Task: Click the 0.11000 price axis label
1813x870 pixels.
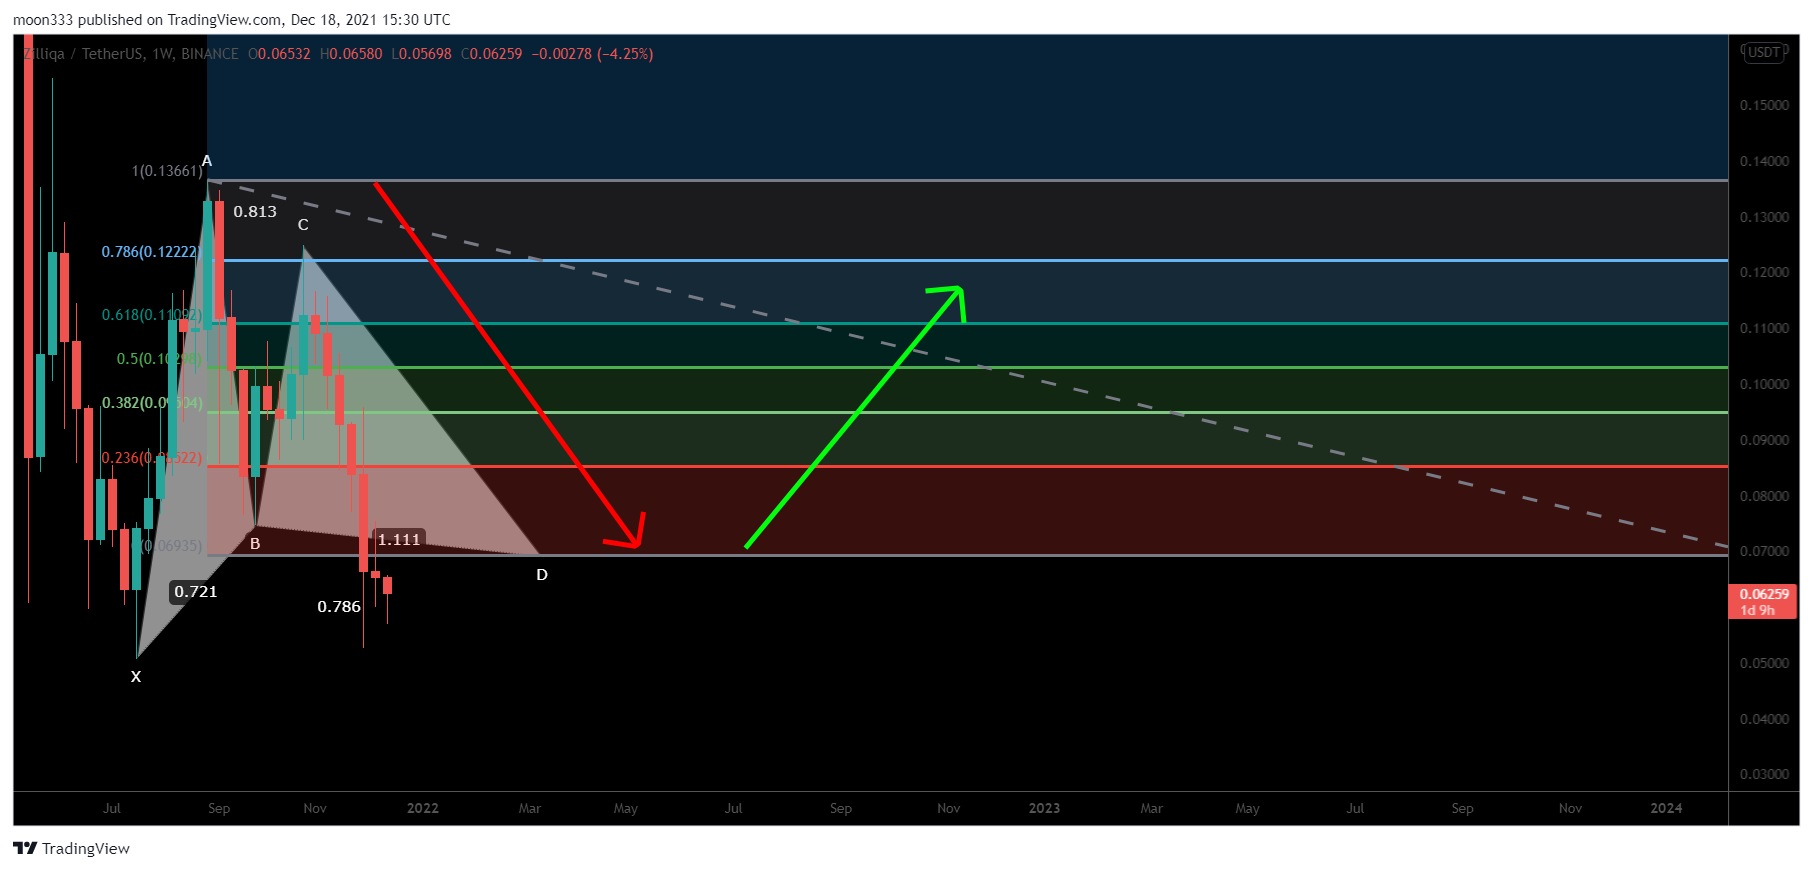Action: click(1765, 328)
